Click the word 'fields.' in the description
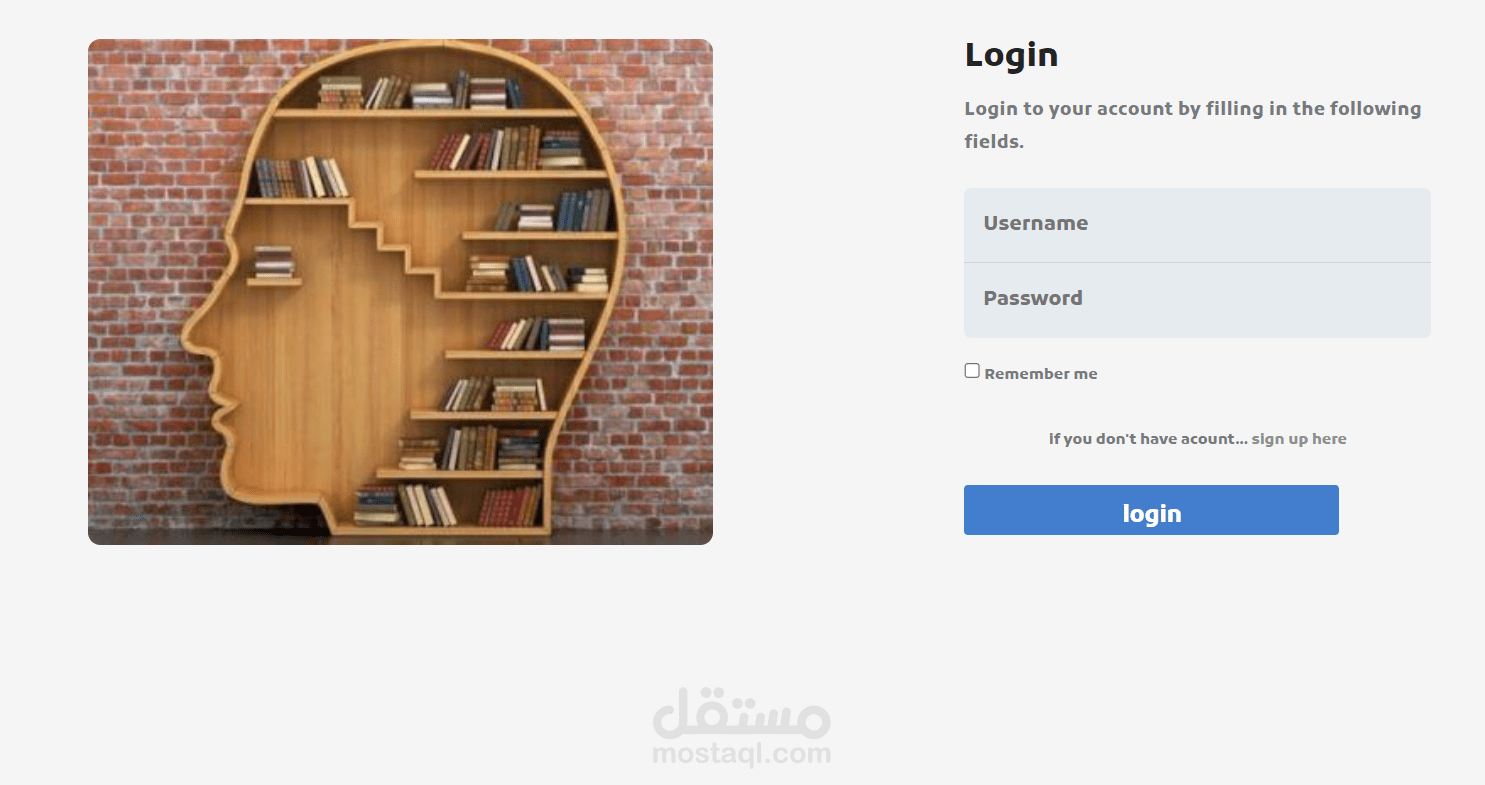The width and height of the screenshot is (1485, 785). point(994,141)
